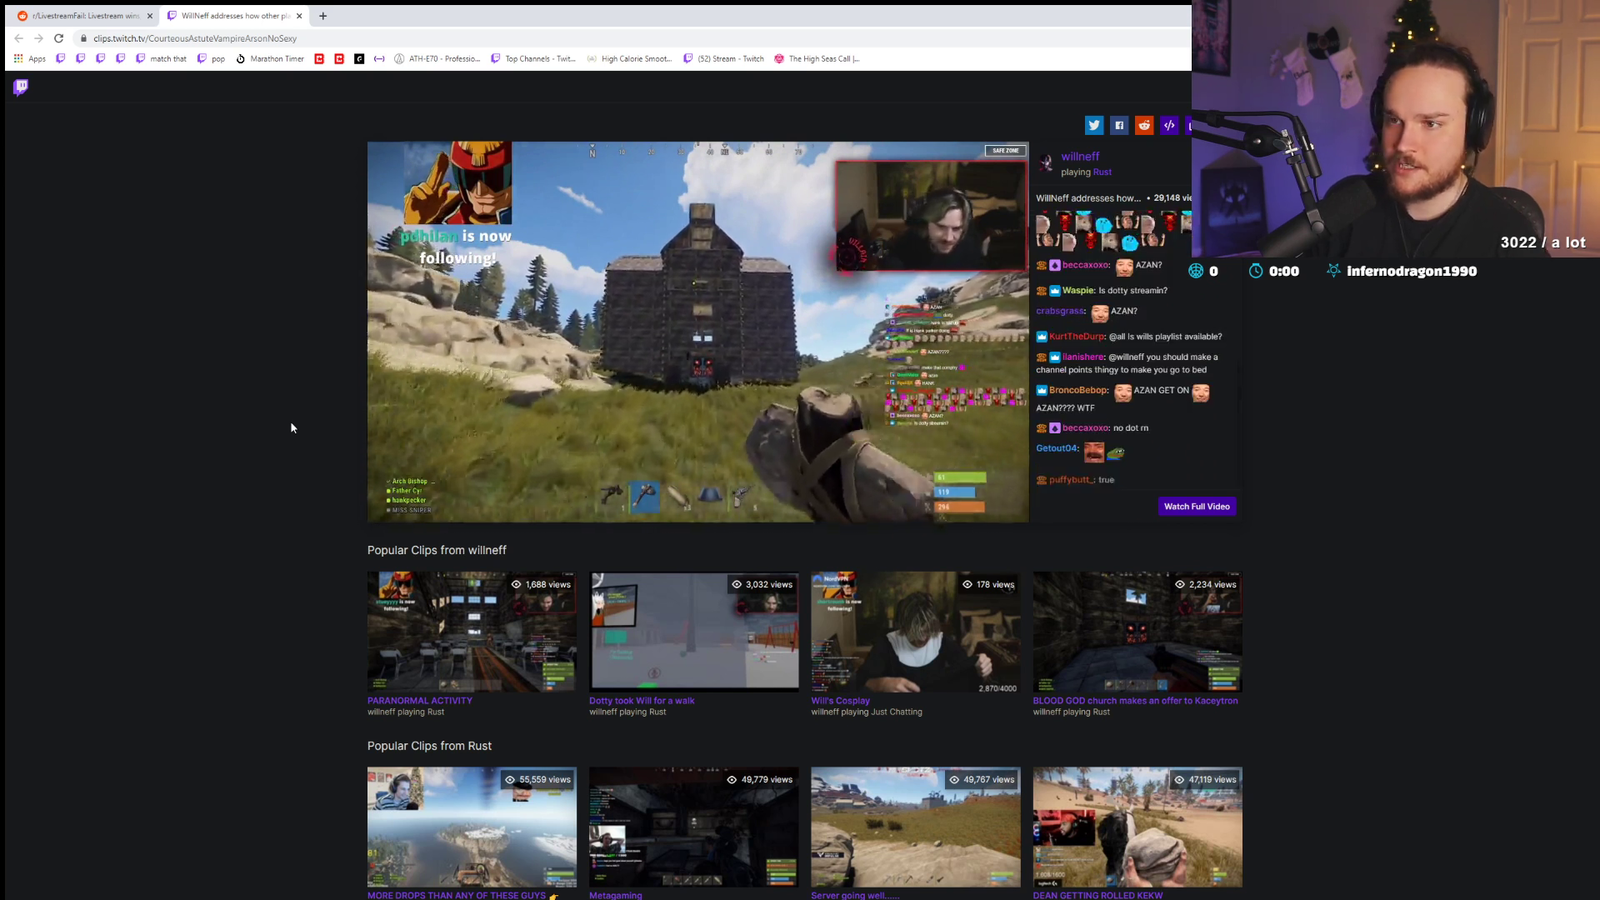Open the clip thumbnail with 2,234 views
Screen dimensions: 1600x900
[x=1138, y=632]
